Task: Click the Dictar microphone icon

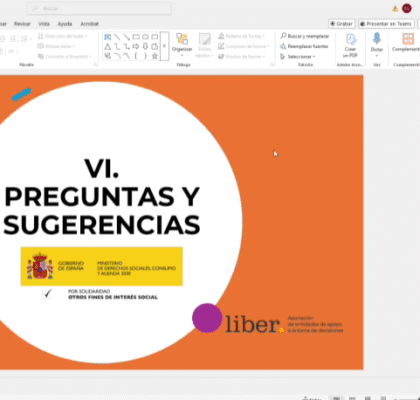Action: (x=377, y=45)
